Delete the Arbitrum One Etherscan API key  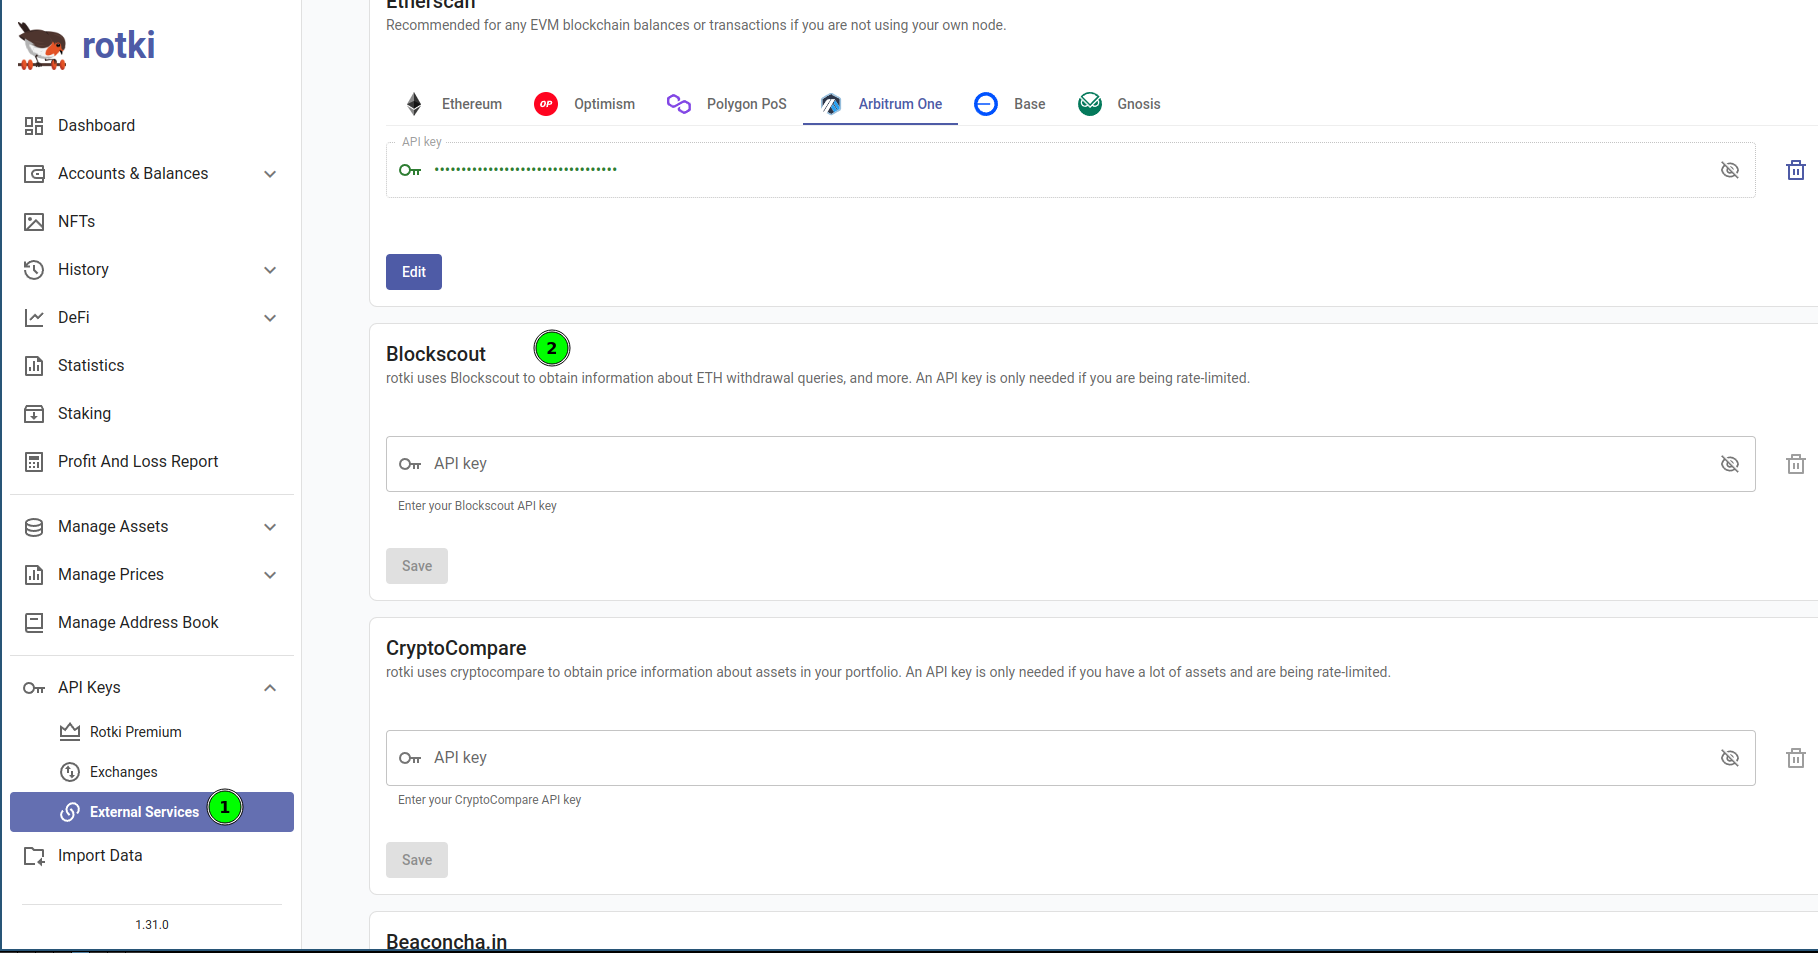click(1796, 170)
